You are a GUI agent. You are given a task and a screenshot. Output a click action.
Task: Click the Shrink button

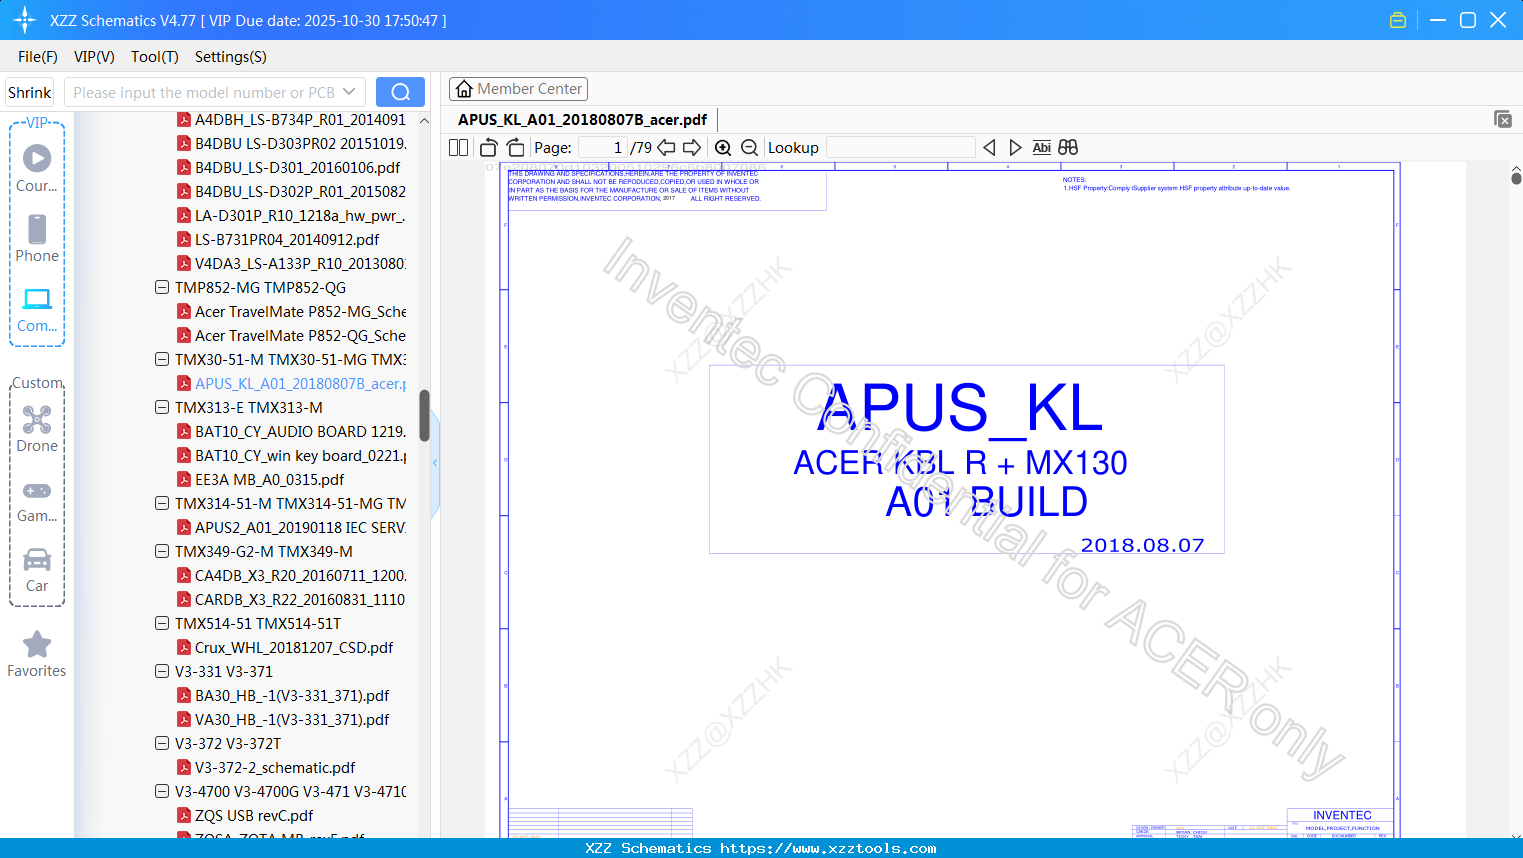30,92
